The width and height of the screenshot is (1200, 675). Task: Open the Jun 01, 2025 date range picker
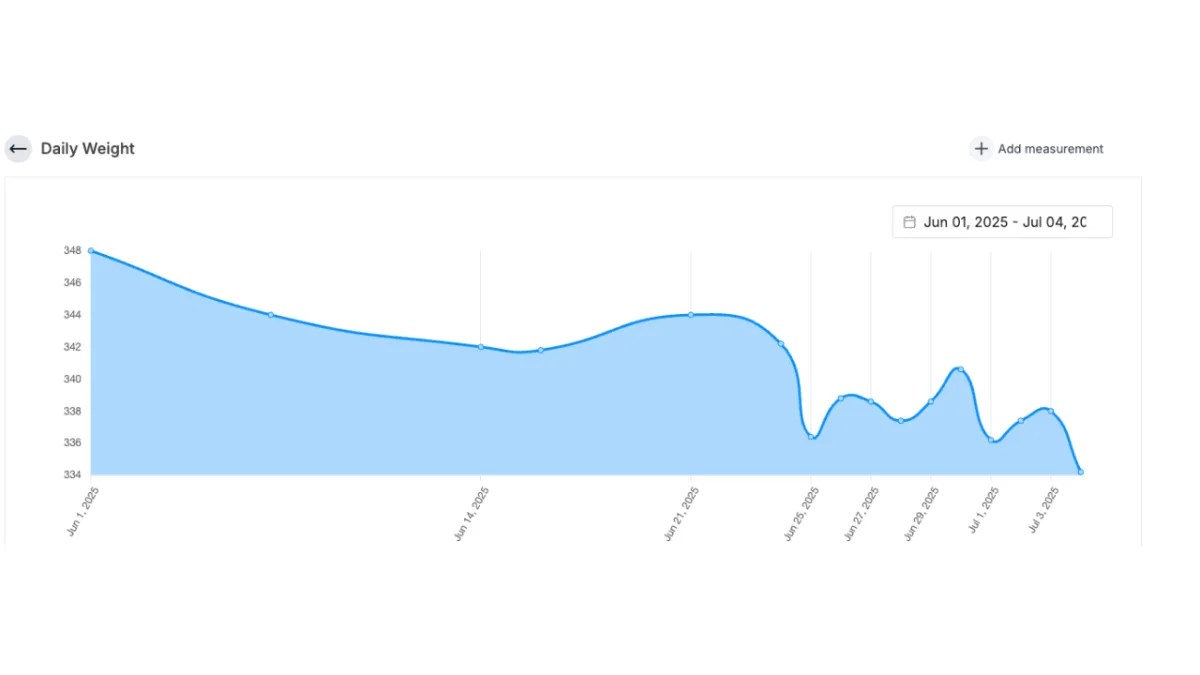tap(1002, 222)
